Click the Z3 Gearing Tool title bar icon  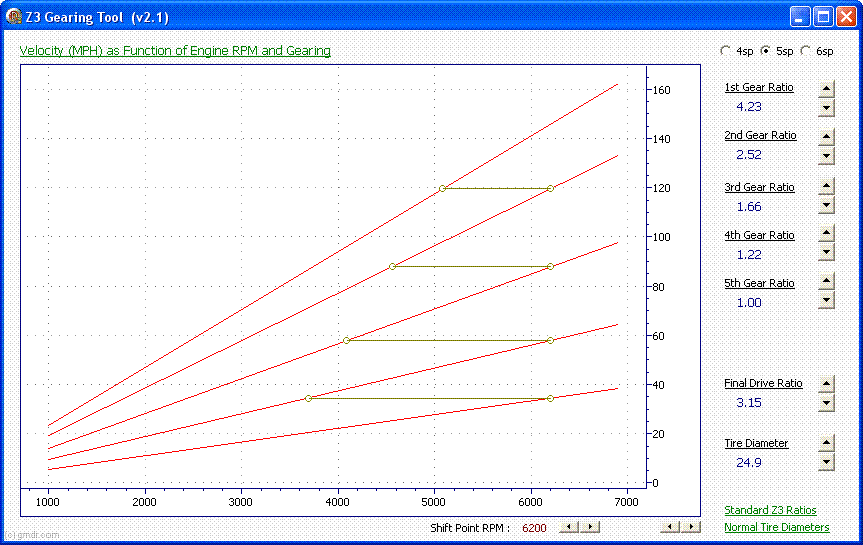[14, 16]
